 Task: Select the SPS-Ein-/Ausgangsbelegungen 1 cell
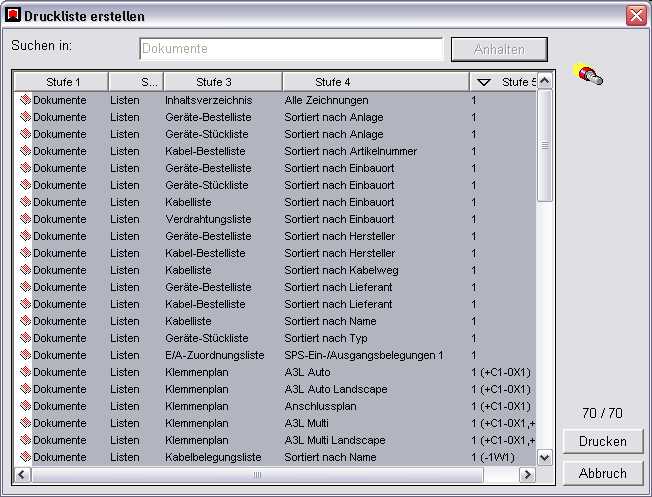[364, 355]
